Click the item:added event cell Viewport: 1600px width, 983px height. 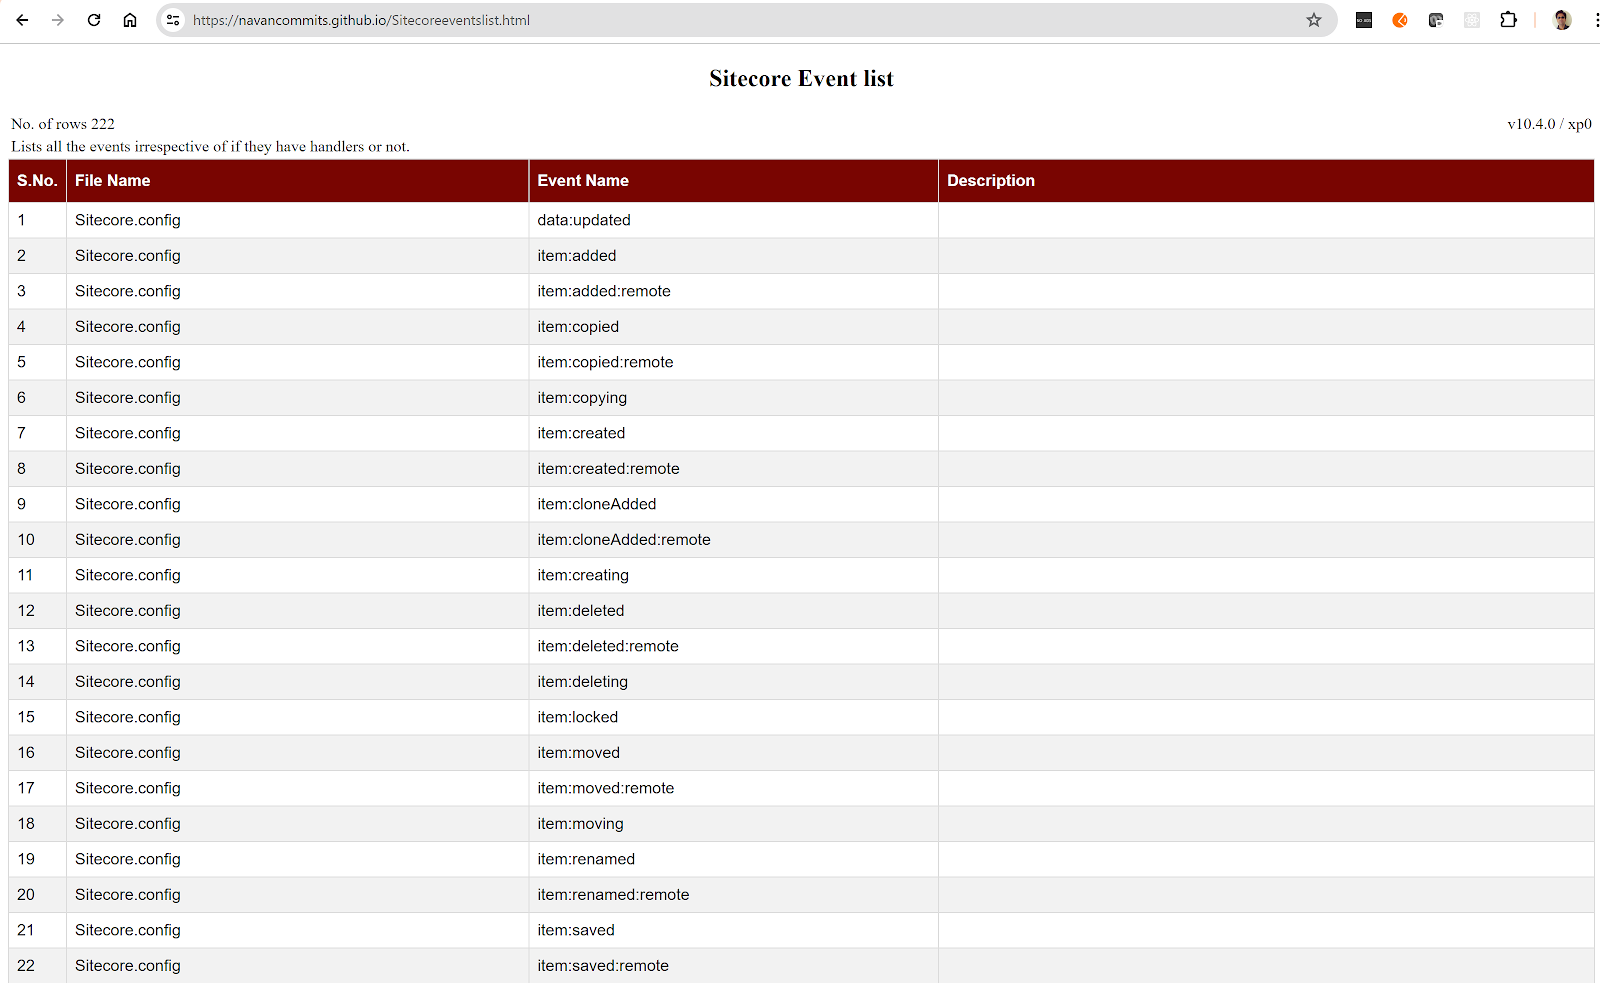[734, 256]
